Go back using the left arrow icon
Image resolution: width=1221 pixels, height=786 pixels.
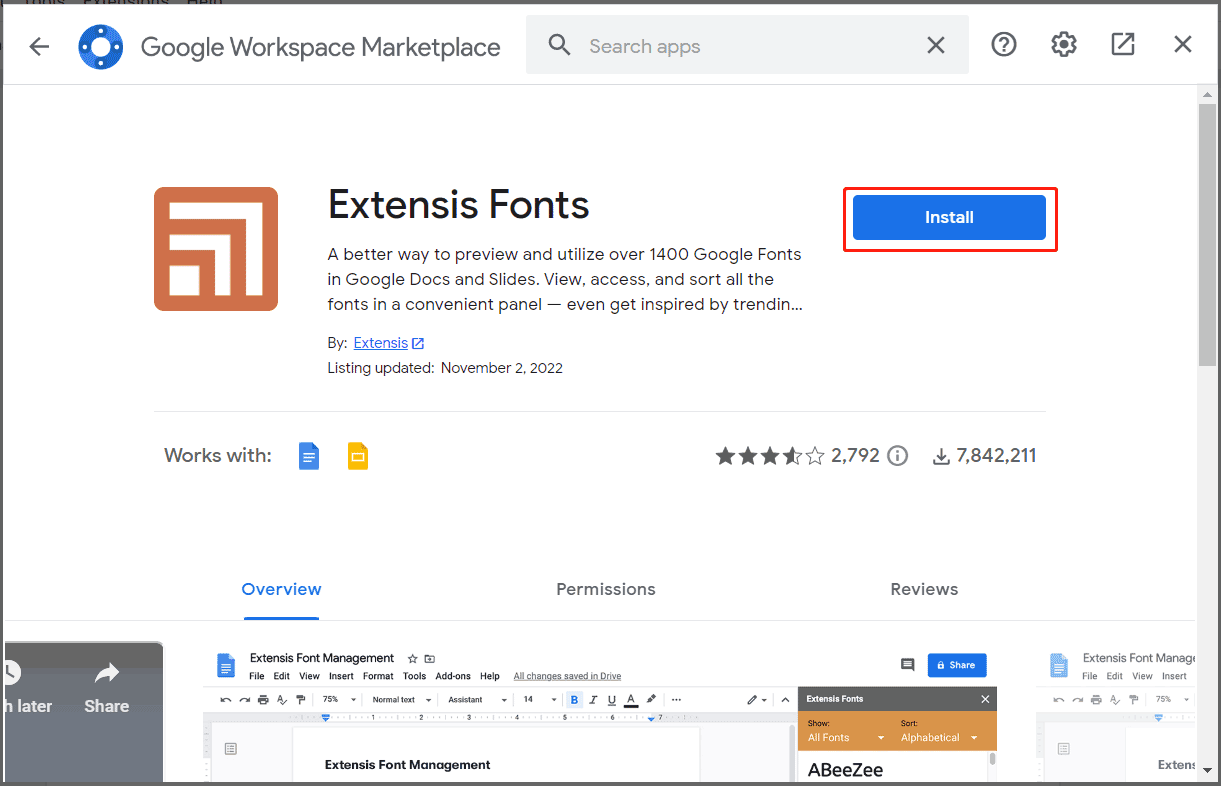[x=39, y=46]
